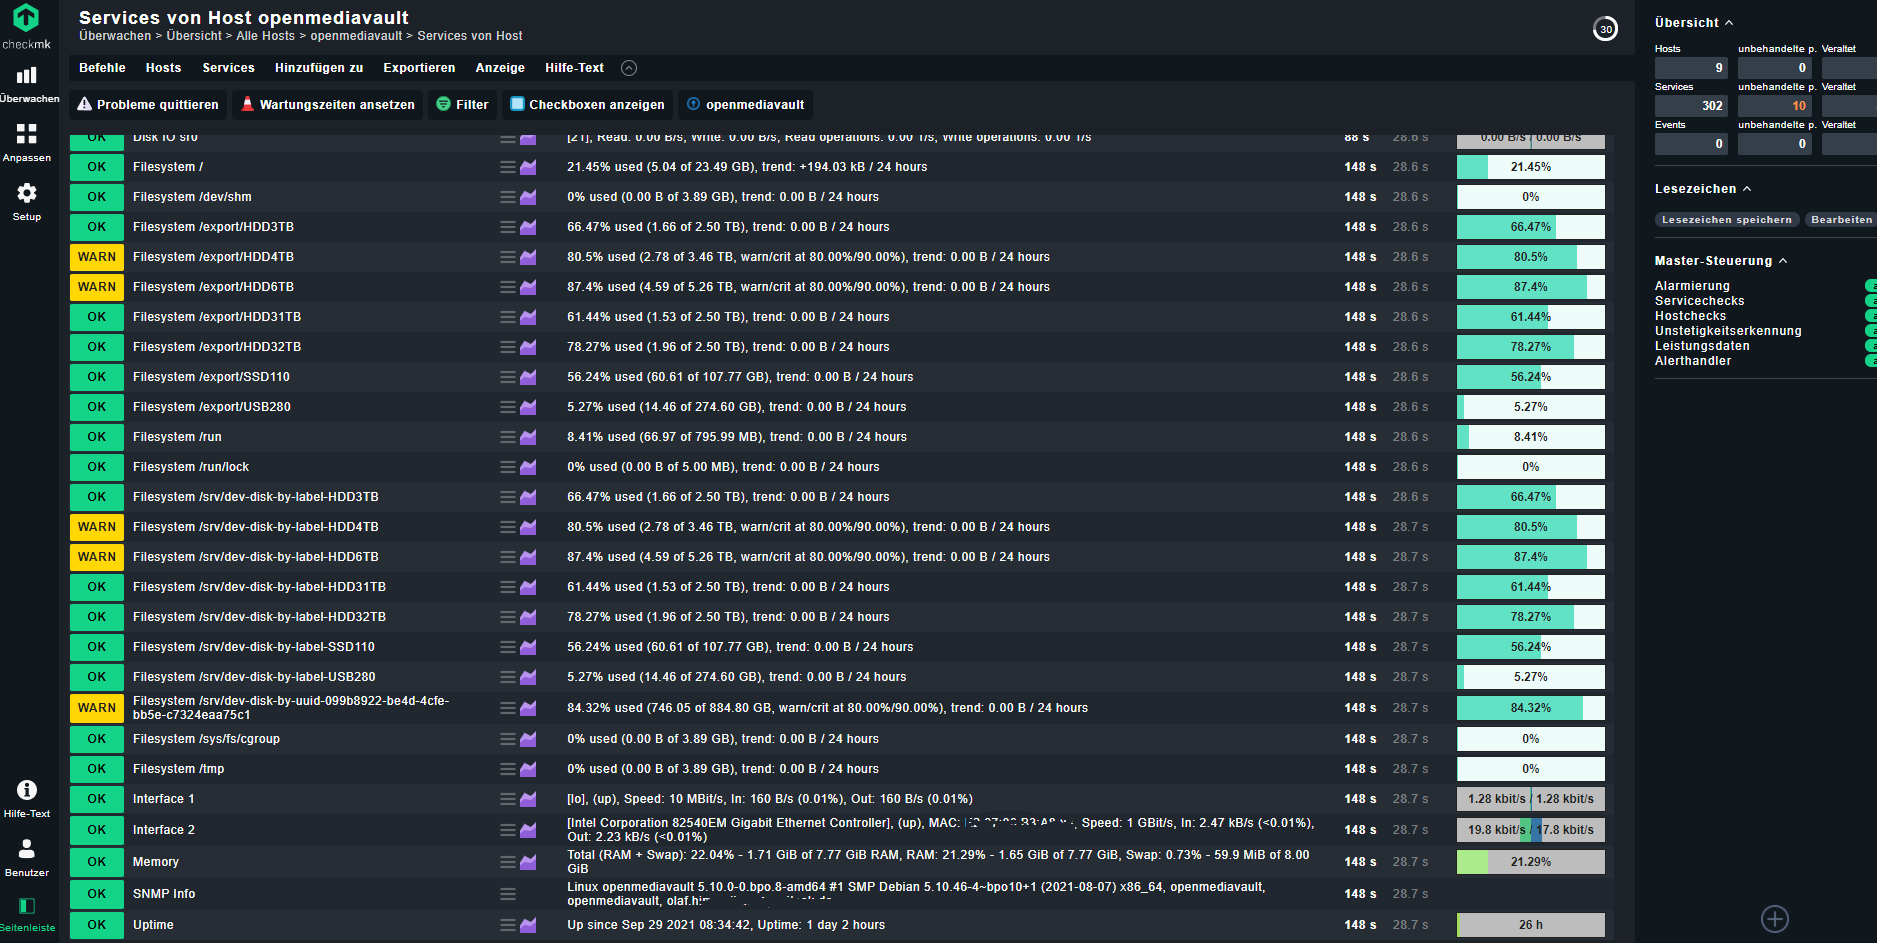Click Lesezeichen speichern button
Screen dimensions: 1877x943
coord(1726,219)
